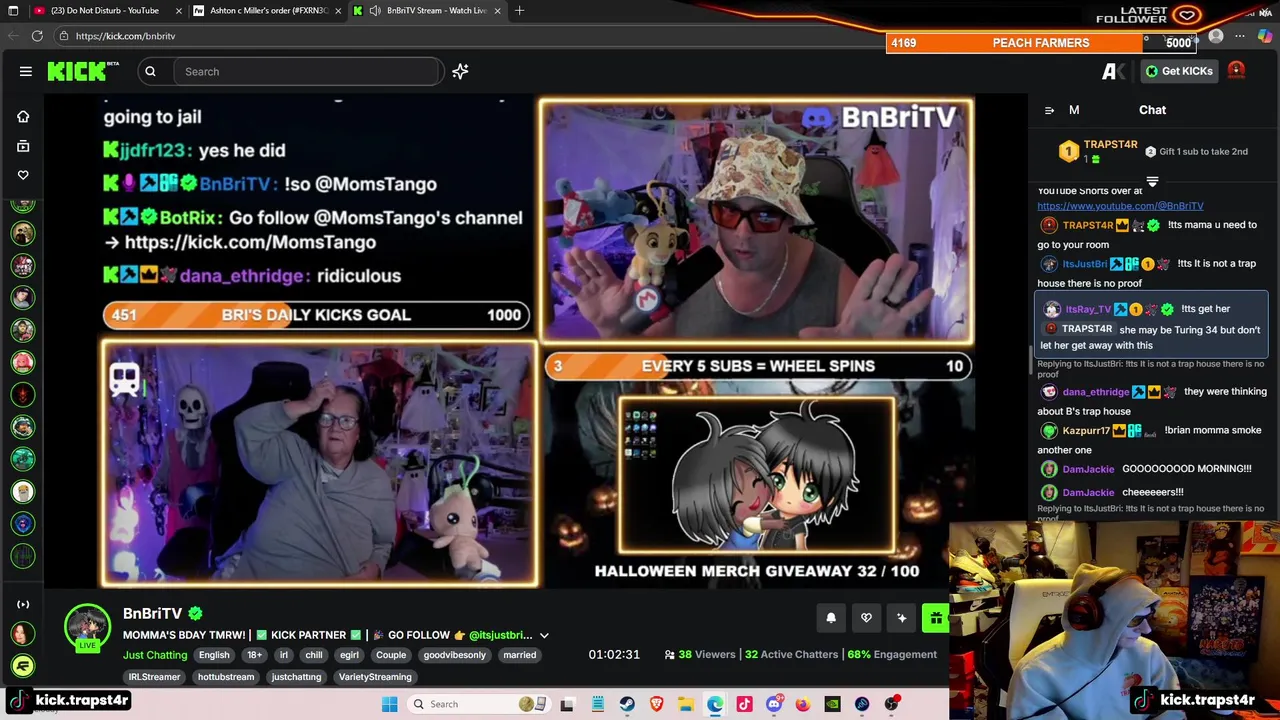The image size is (1280, 720).
Task: Open the Windows Start menu
Action: point(389,704)
